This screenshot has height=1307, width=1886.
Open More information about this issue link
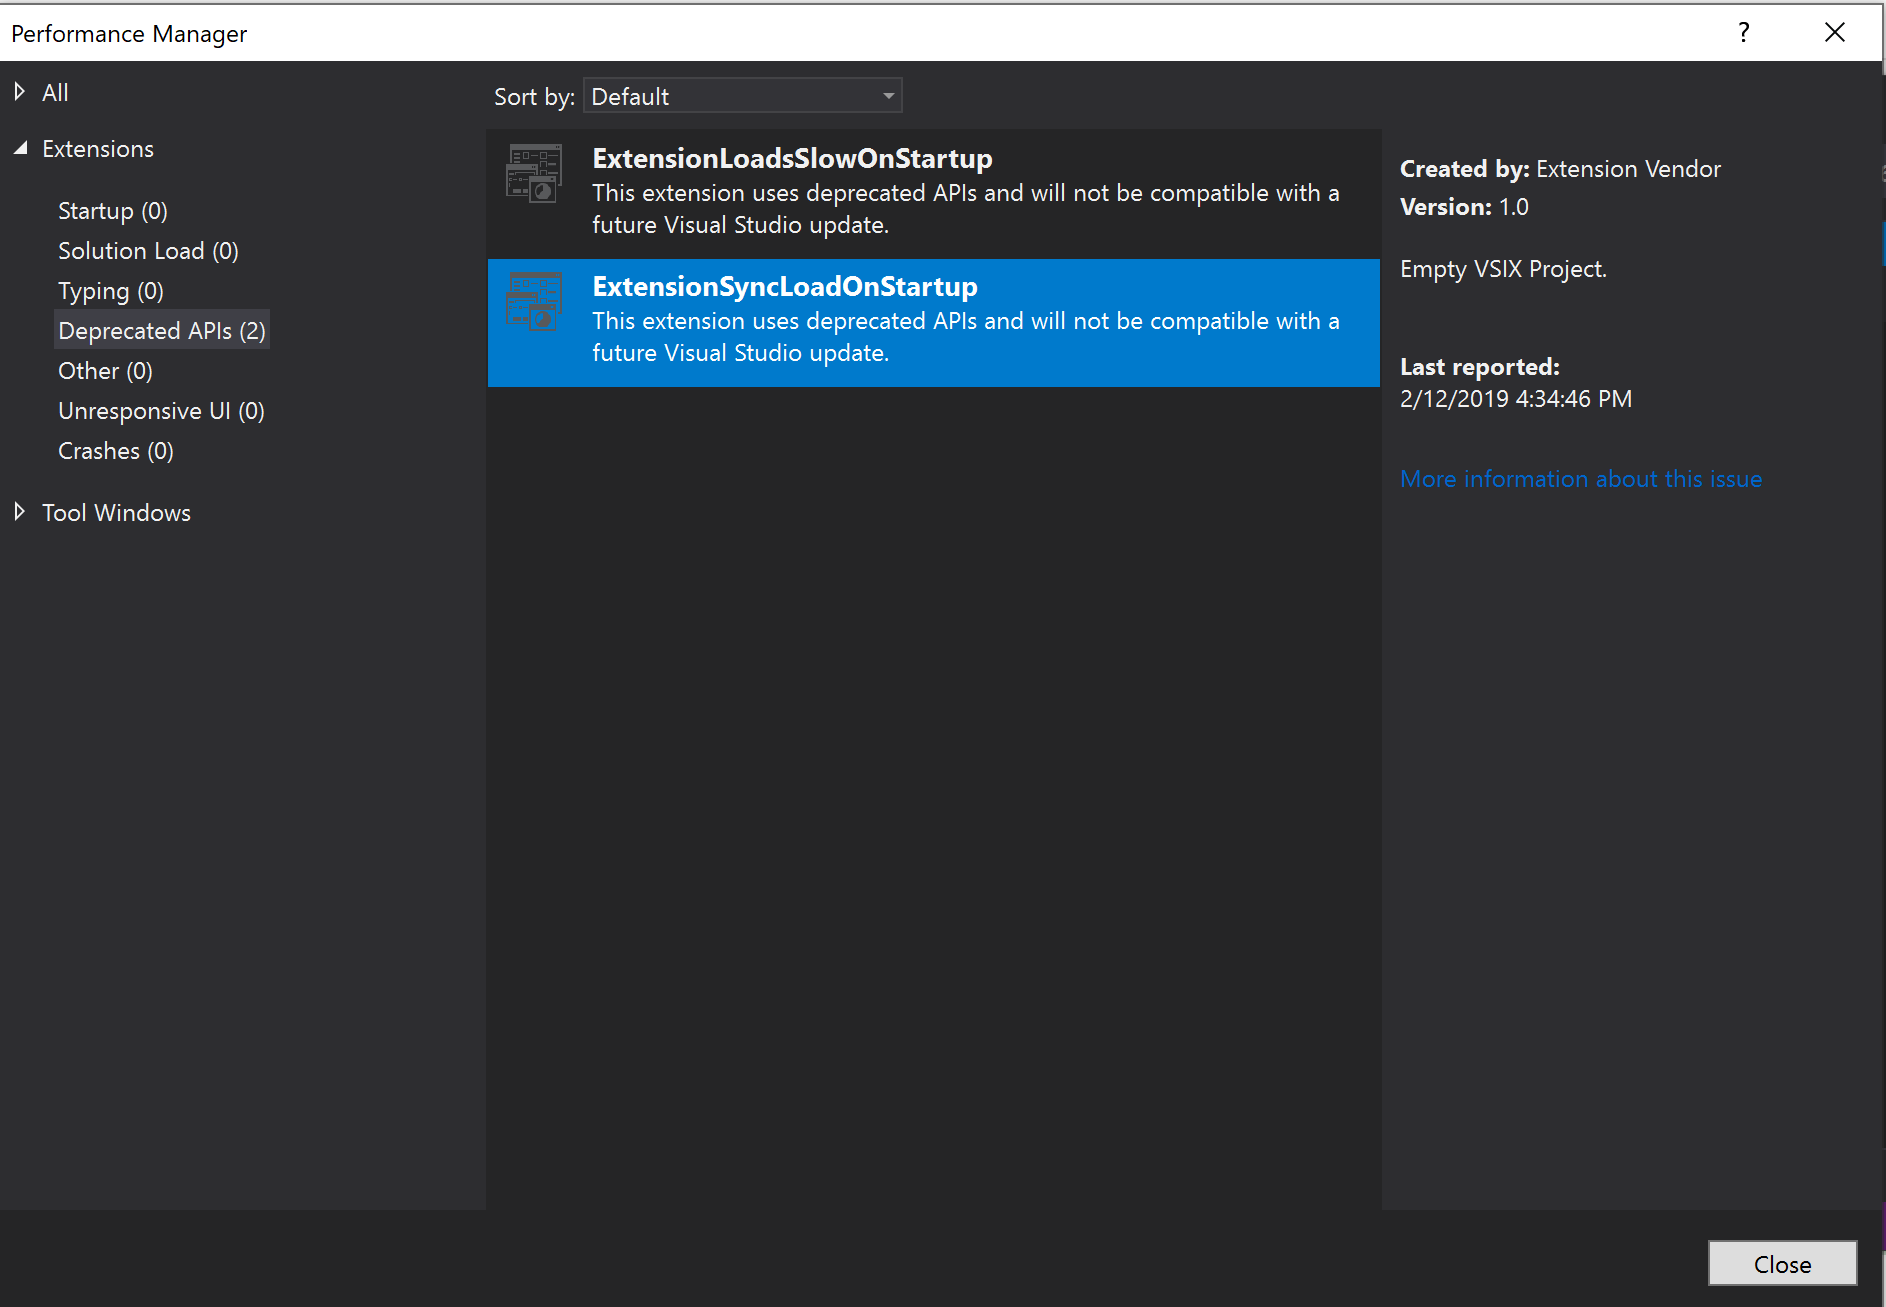(x=1580, y=479)
